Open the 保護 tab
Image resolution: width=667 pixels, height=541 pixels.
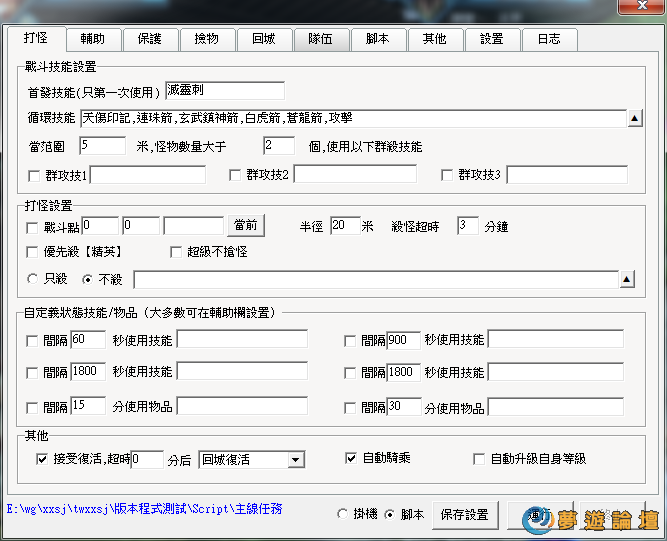[150, 39]
